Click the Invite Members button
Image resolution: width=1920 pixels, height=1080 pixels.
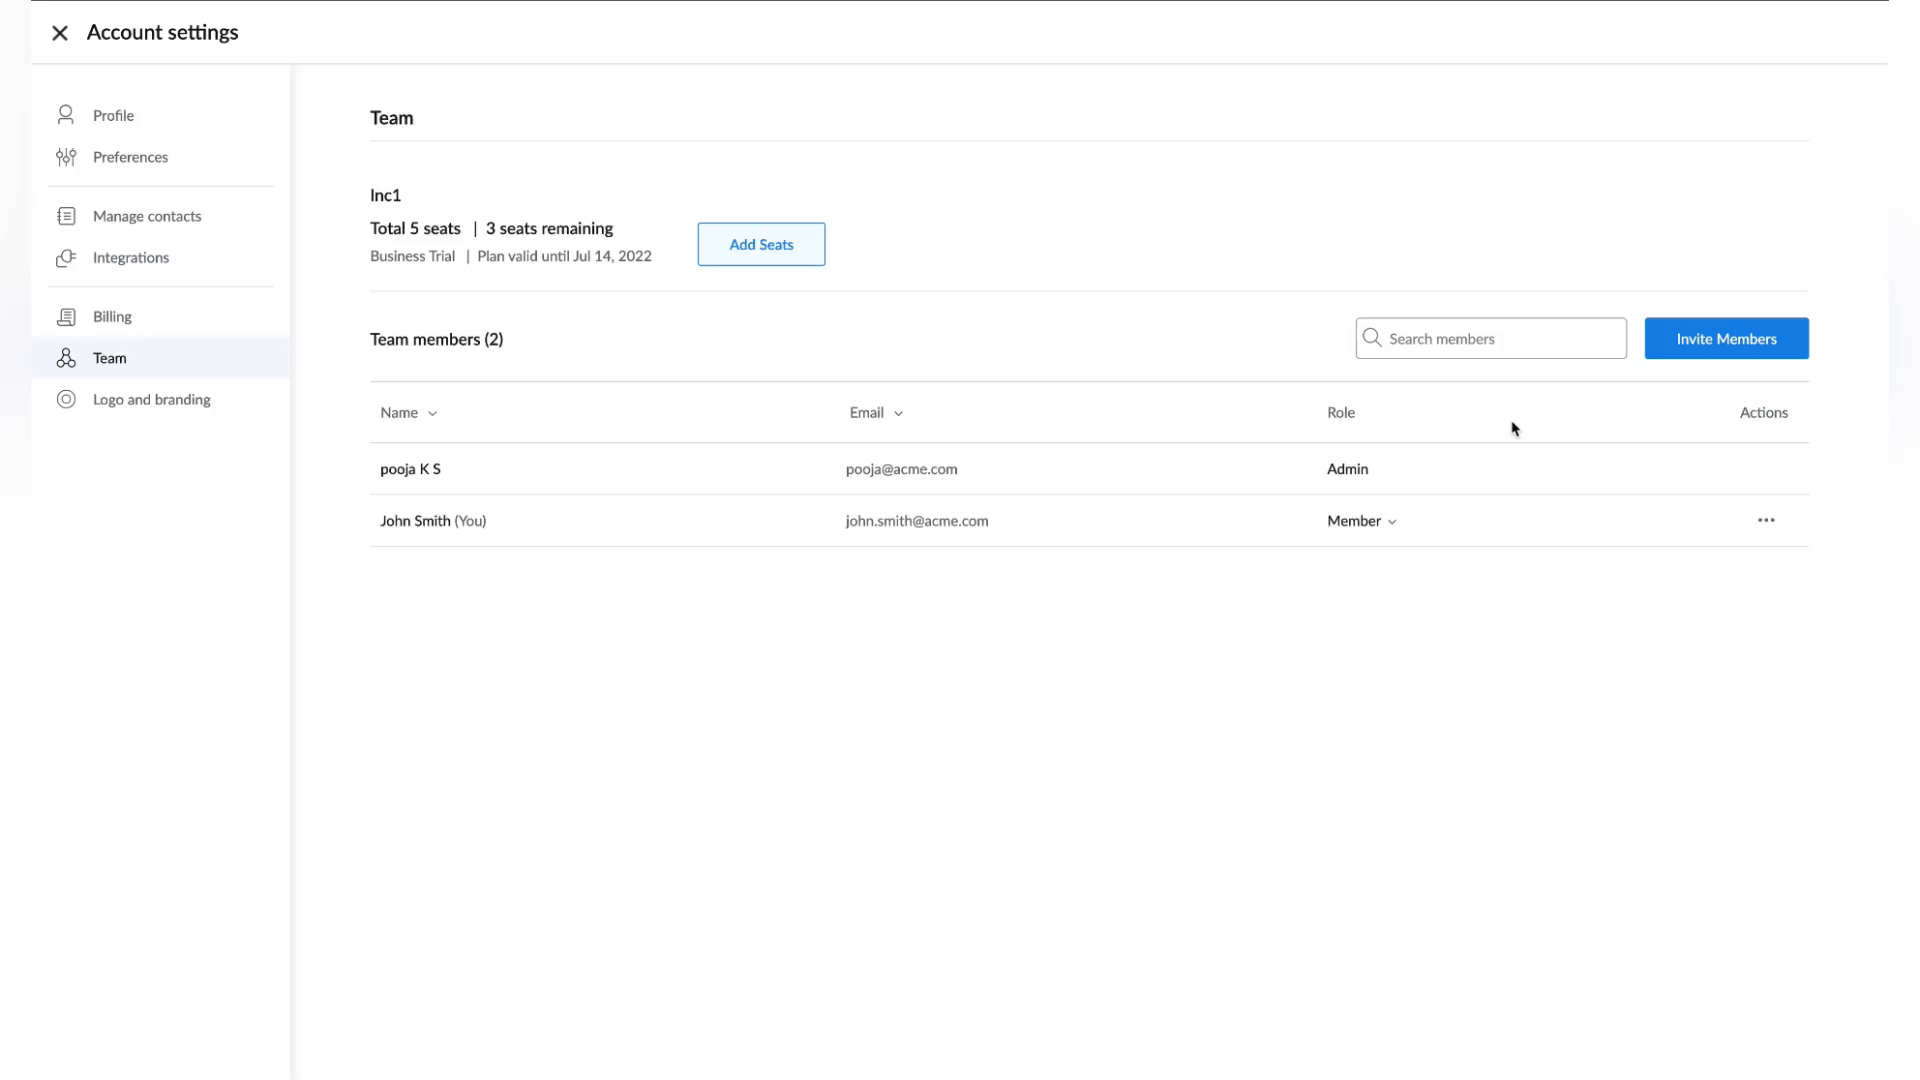(1726, 339)
